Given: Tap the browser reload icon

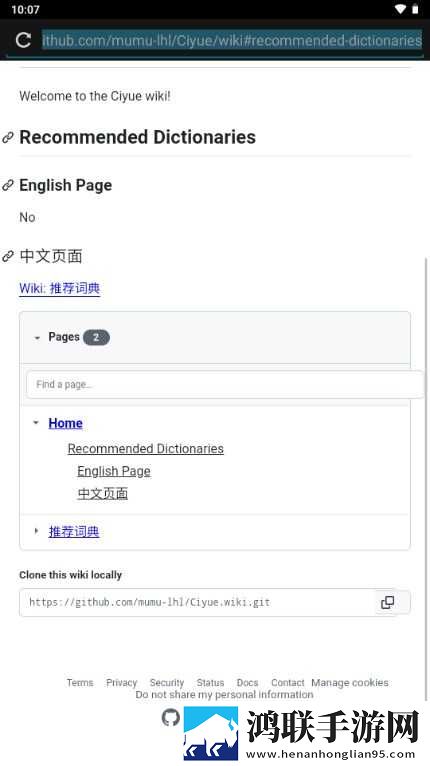Looking at the screenshot, I should pyautogui.click(x=23, y=40).
